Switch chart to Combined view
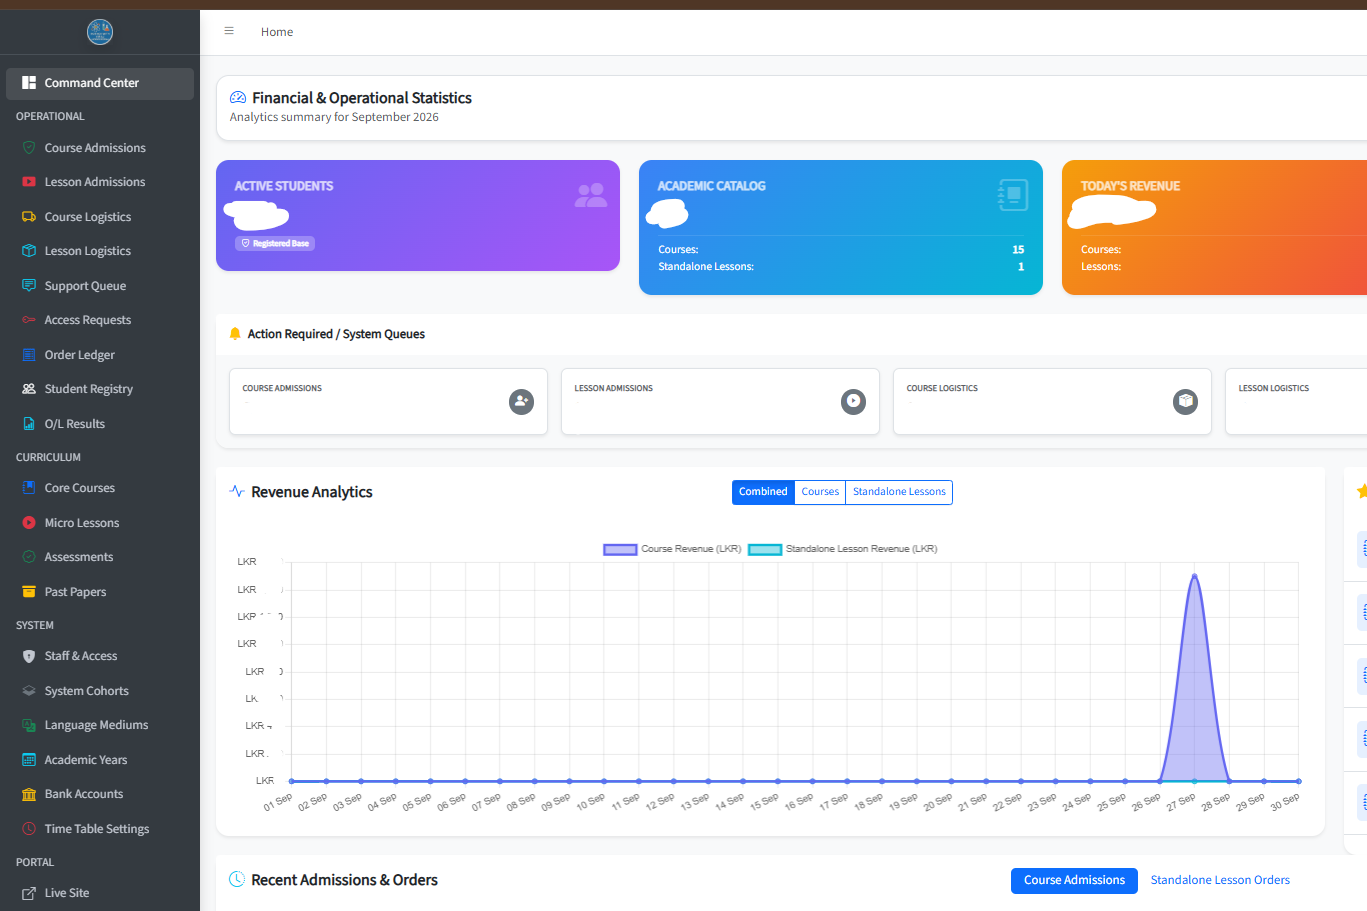 (x=763, y=492)
